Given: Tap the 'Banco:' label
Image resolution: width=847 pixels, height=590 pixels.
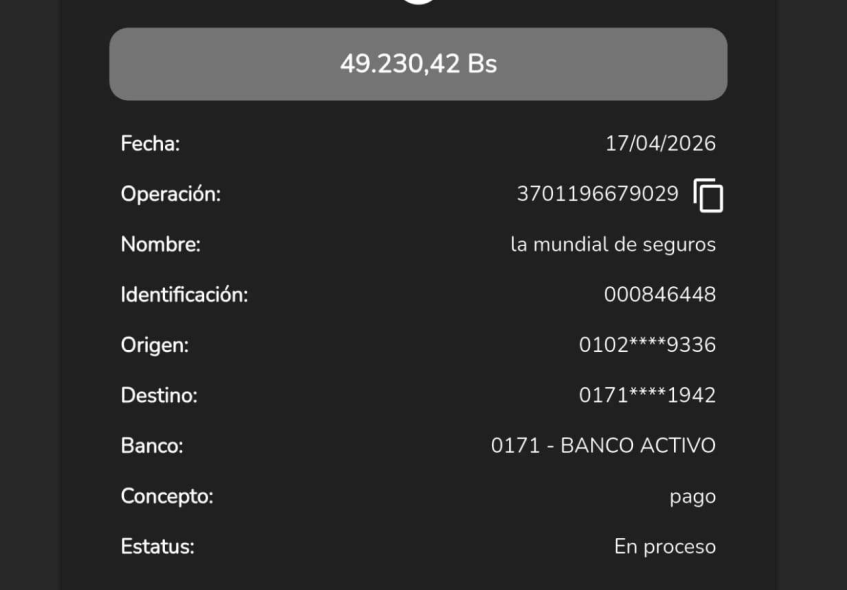Looking at the screenshot, I should [x=152, y=446].
